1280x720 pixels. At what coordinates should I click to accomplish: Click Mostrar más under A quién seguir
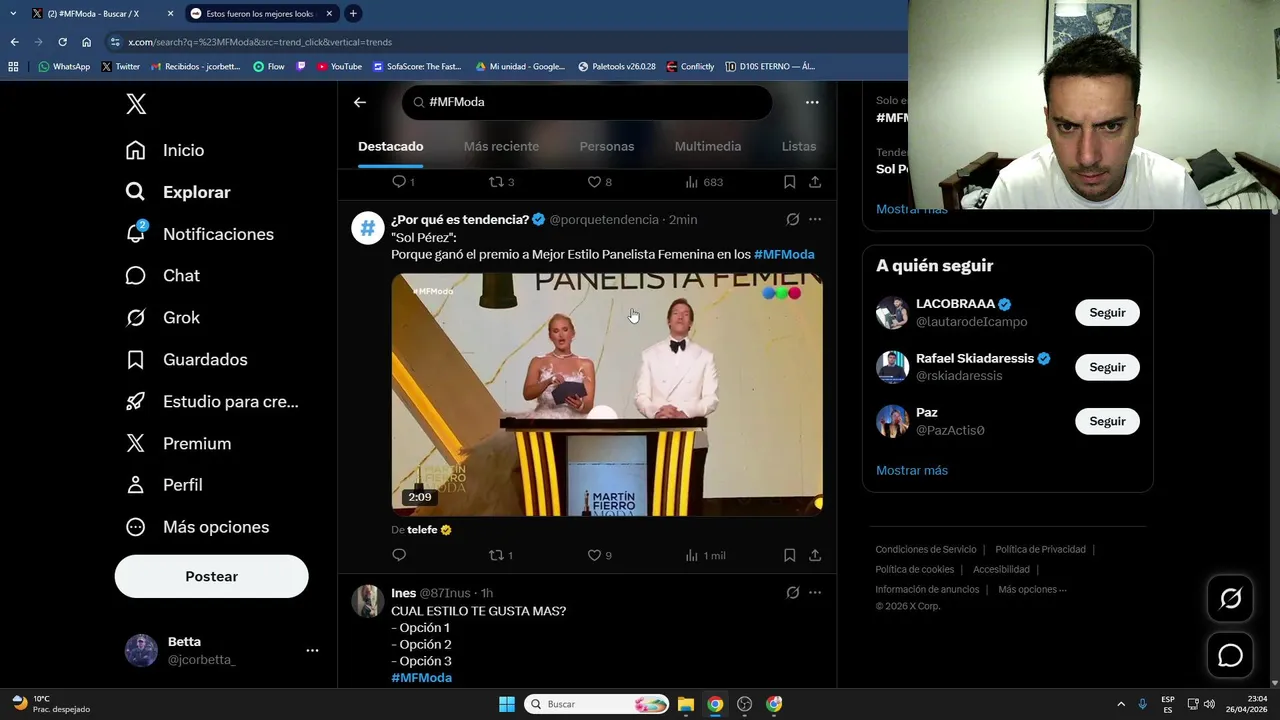tap(912, 470)
